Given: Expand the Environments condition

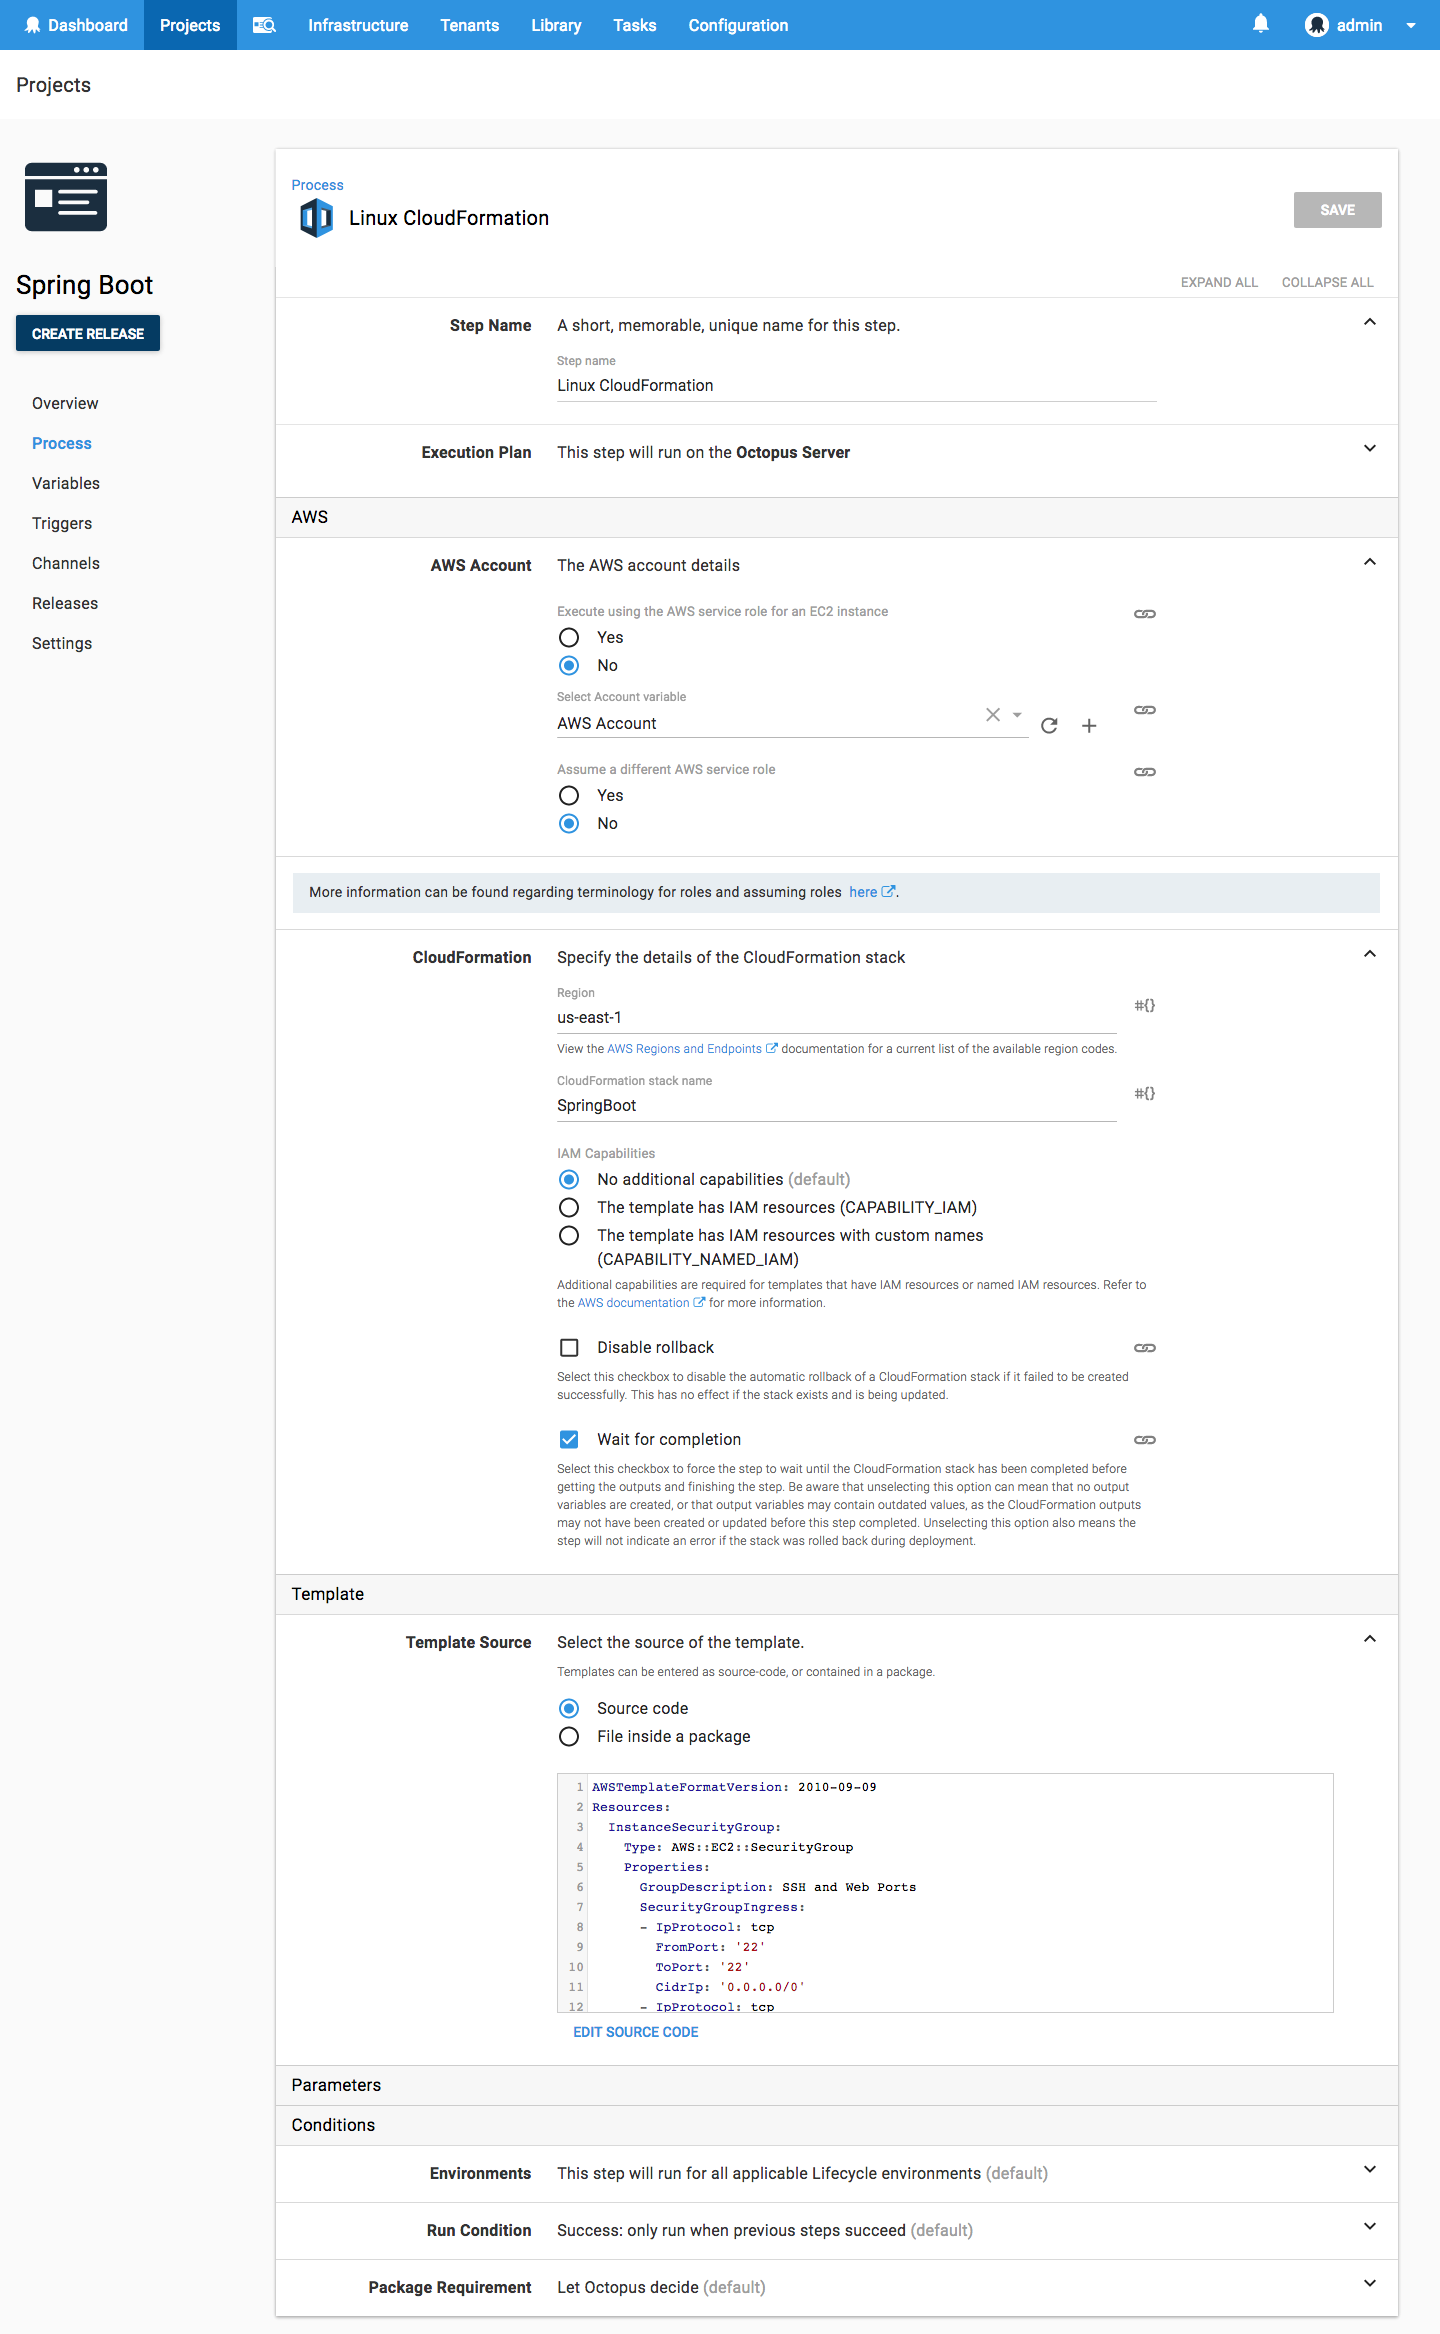Looking at the screenshot, I should pos(1370,2169).
